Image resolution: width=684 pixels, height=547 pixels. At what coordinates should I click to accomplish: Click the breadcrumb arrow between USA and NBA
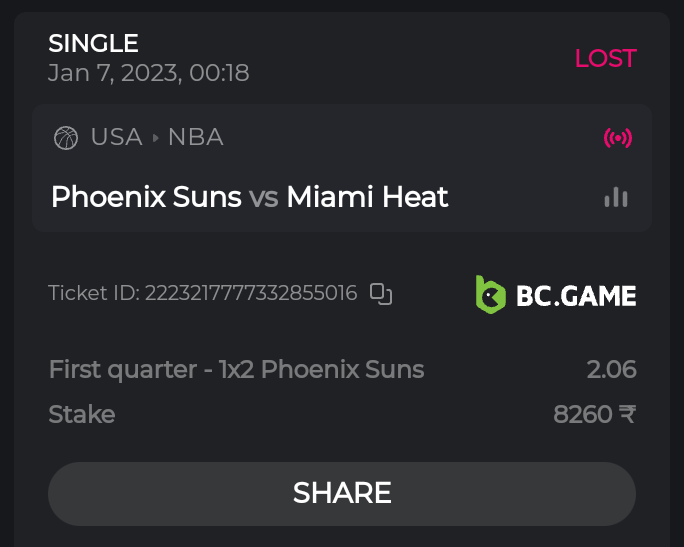pyautogui.click(x=155, y=138)
